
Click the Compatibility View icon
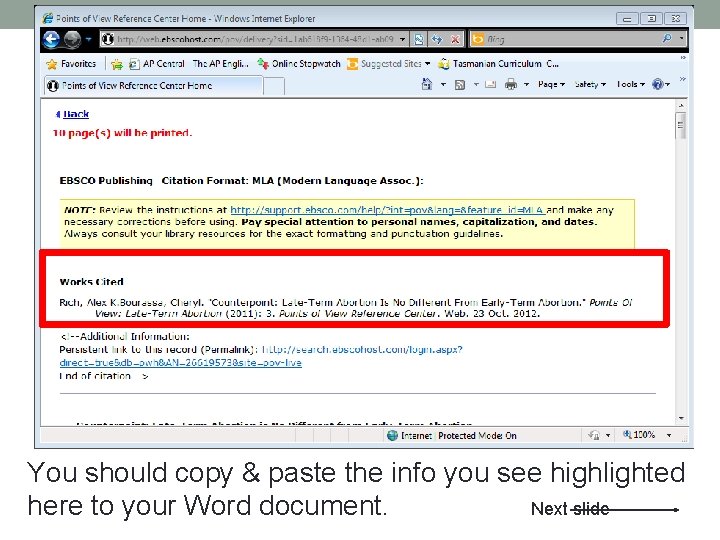click(x=419, y=39)
